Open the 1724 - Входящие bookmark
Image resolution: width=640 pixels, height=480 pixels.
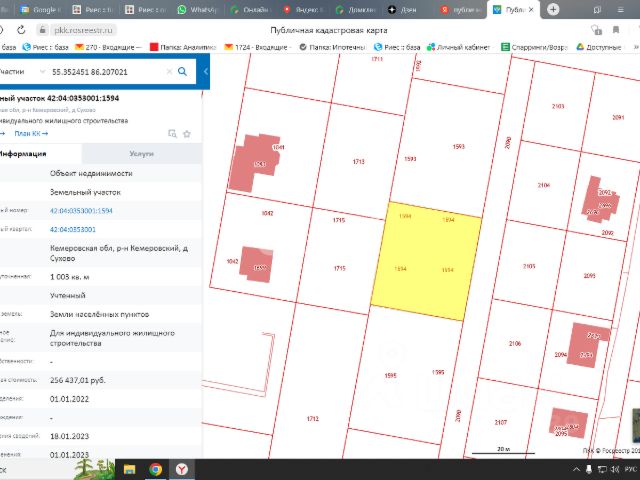[x=258, y=47]
